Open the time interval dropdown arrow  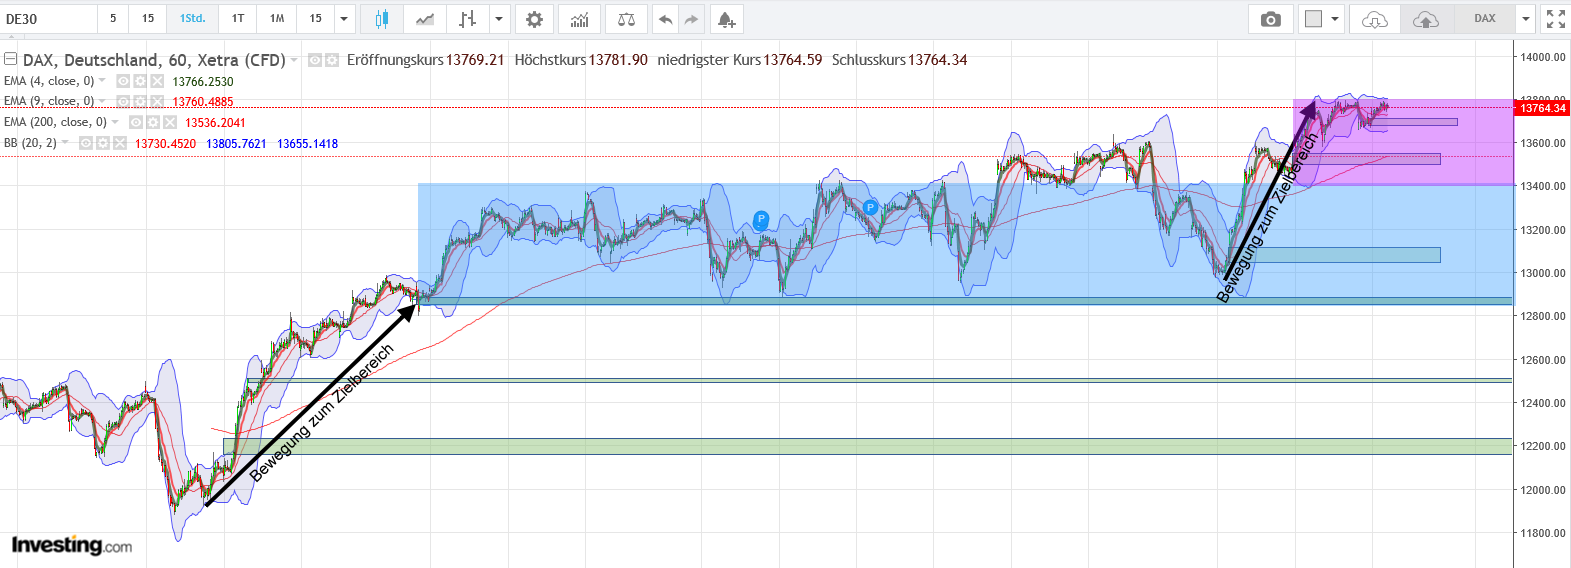(x=344, y=19)
